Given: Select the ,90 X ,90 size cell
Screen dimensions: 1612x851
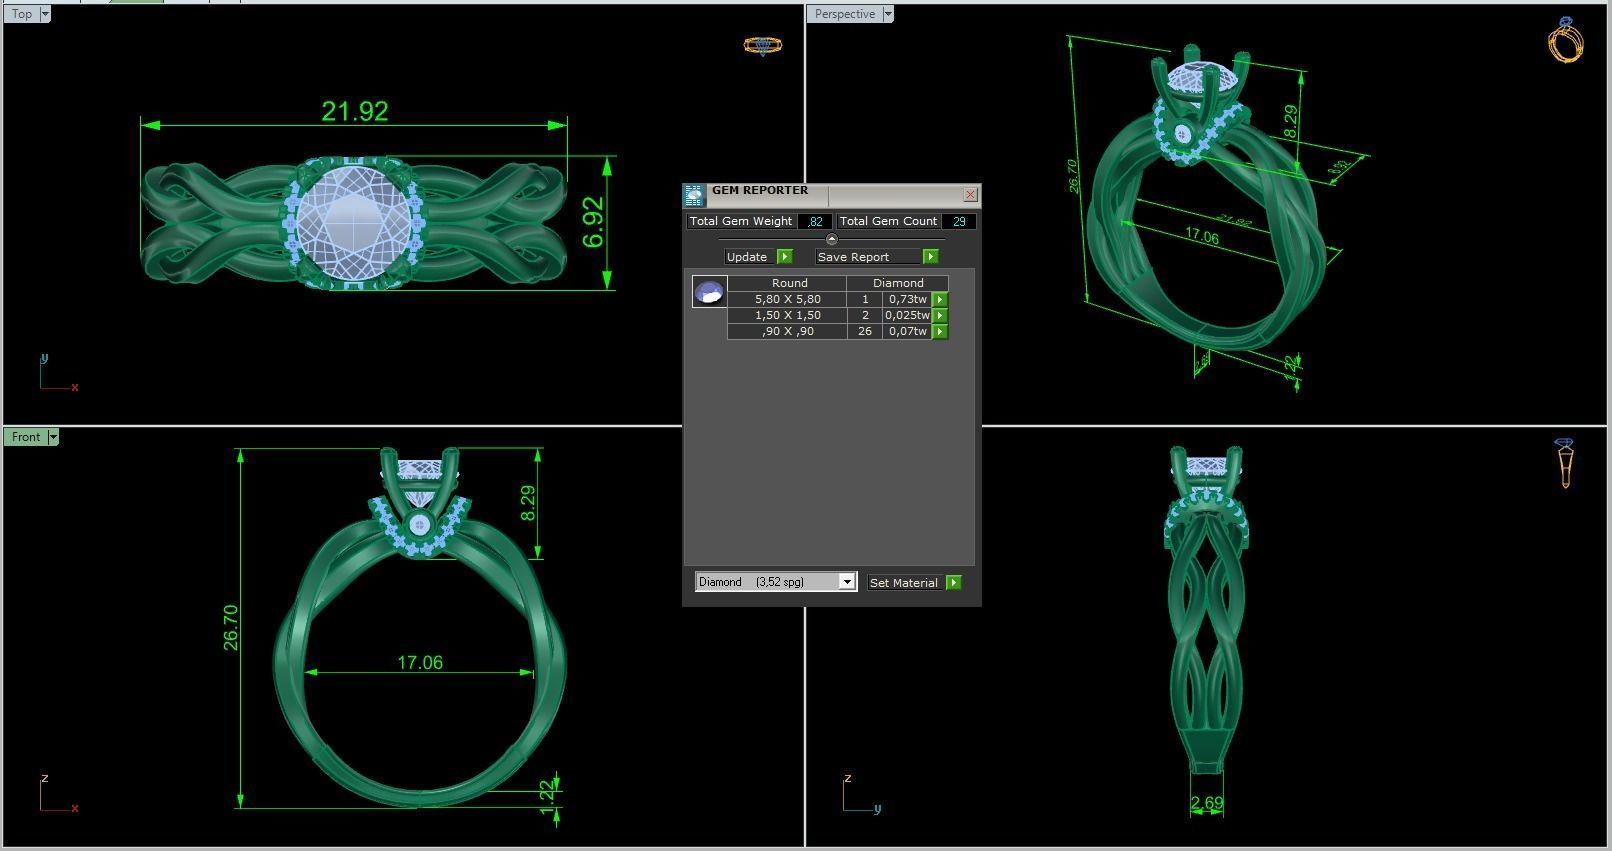Looking at the screenshot, I should pos(787,331).
